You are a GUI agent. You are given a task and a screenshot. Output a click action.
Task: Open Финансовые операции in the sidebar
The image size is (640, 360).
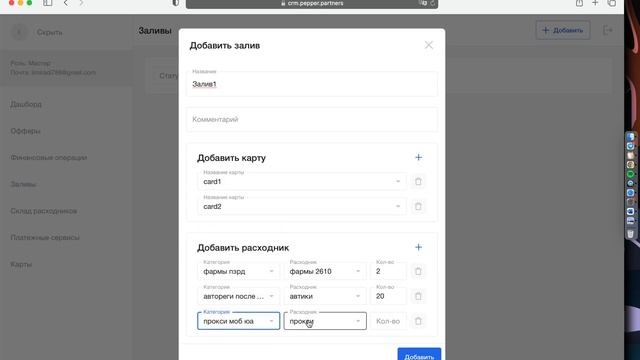(49, 158)
